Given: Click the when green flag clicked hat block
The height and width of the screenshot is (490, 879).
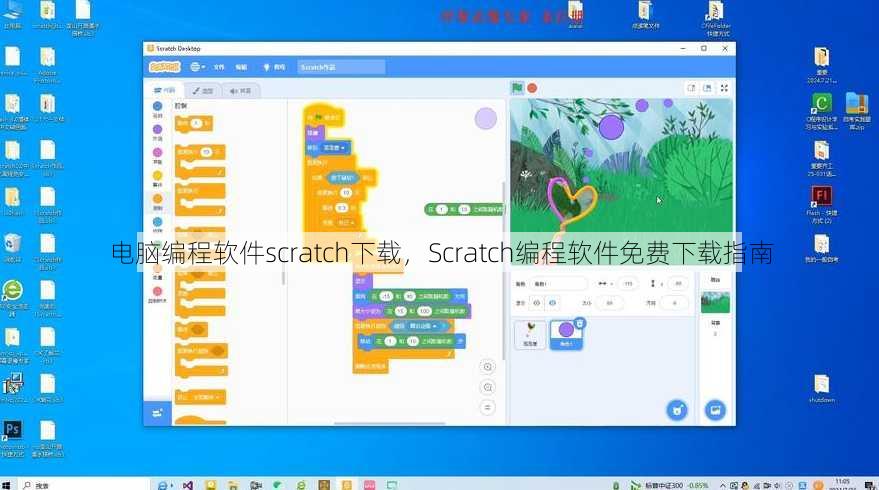Looking at the screenshot, I should 324,116.
